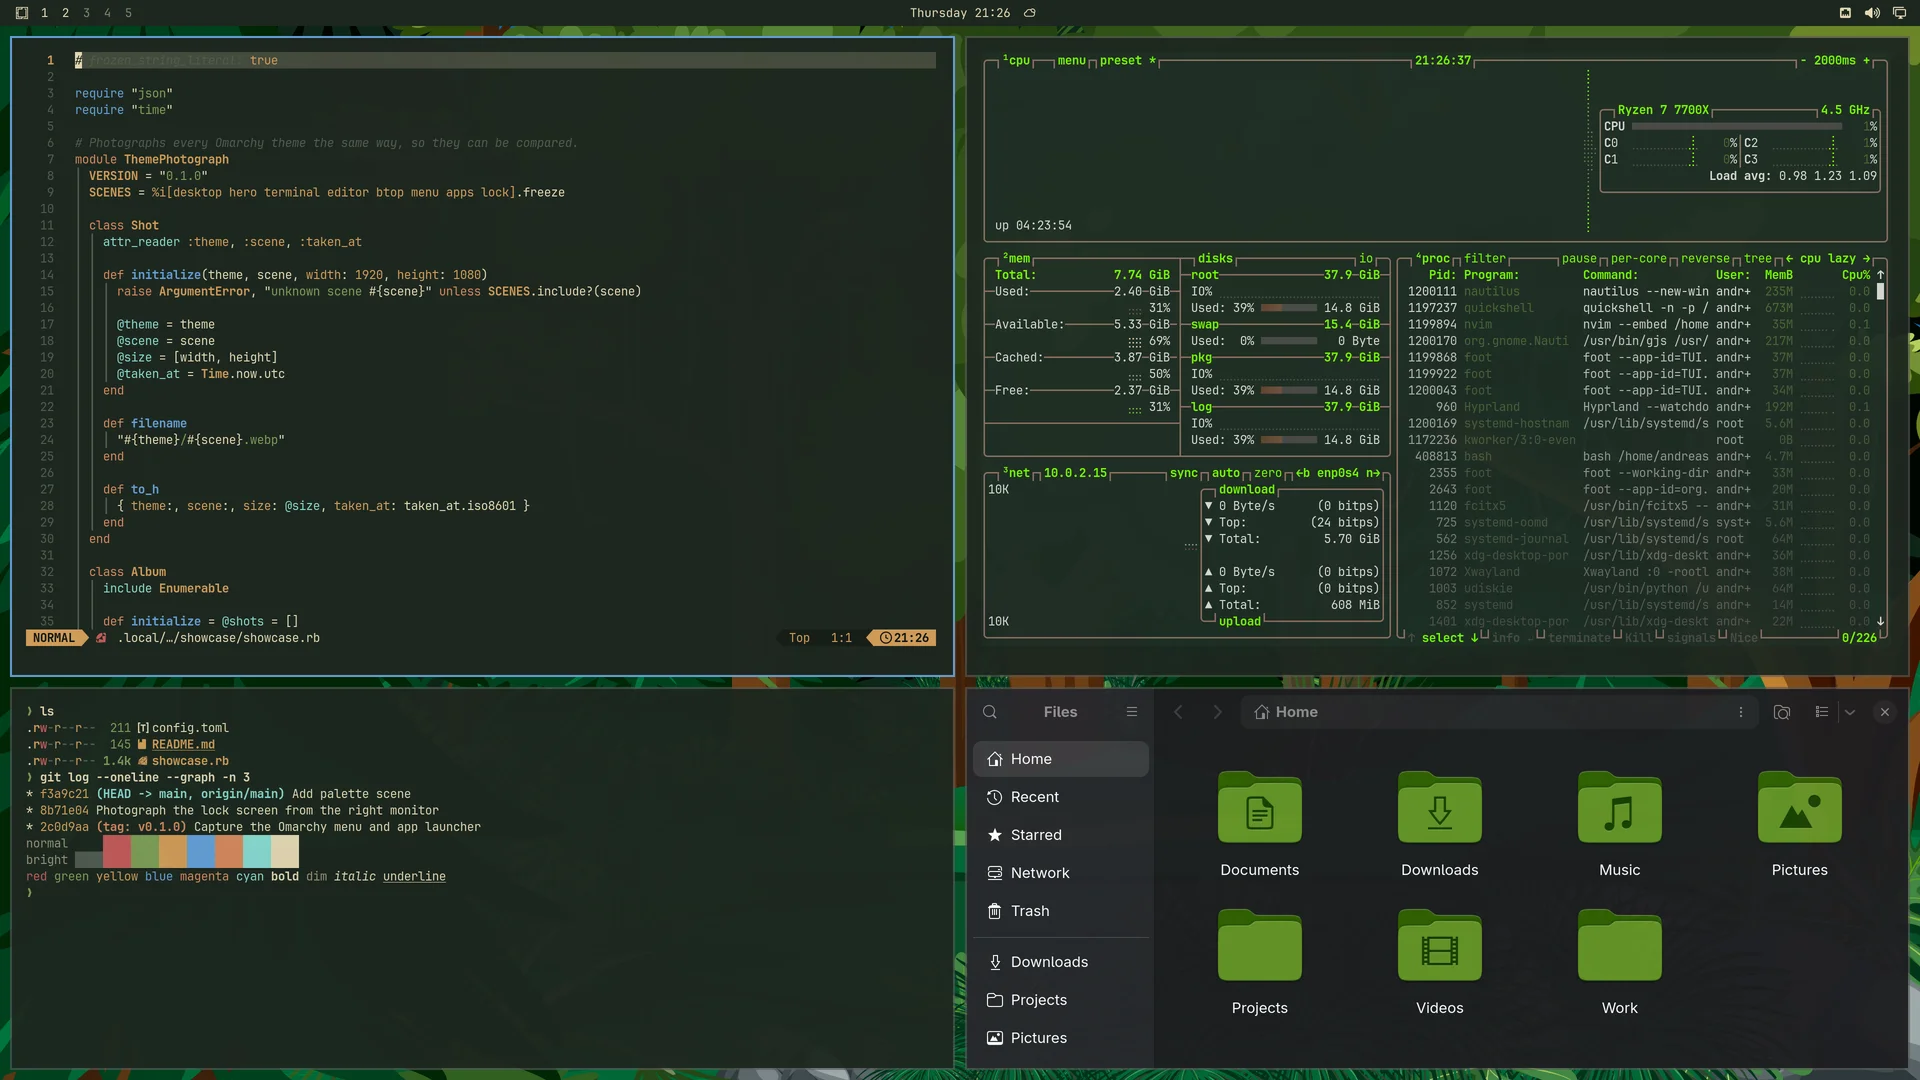The height and width of the screenshot is (1080, 1920).
Task: Open the Files search icon
Action: tap(989, 712)
